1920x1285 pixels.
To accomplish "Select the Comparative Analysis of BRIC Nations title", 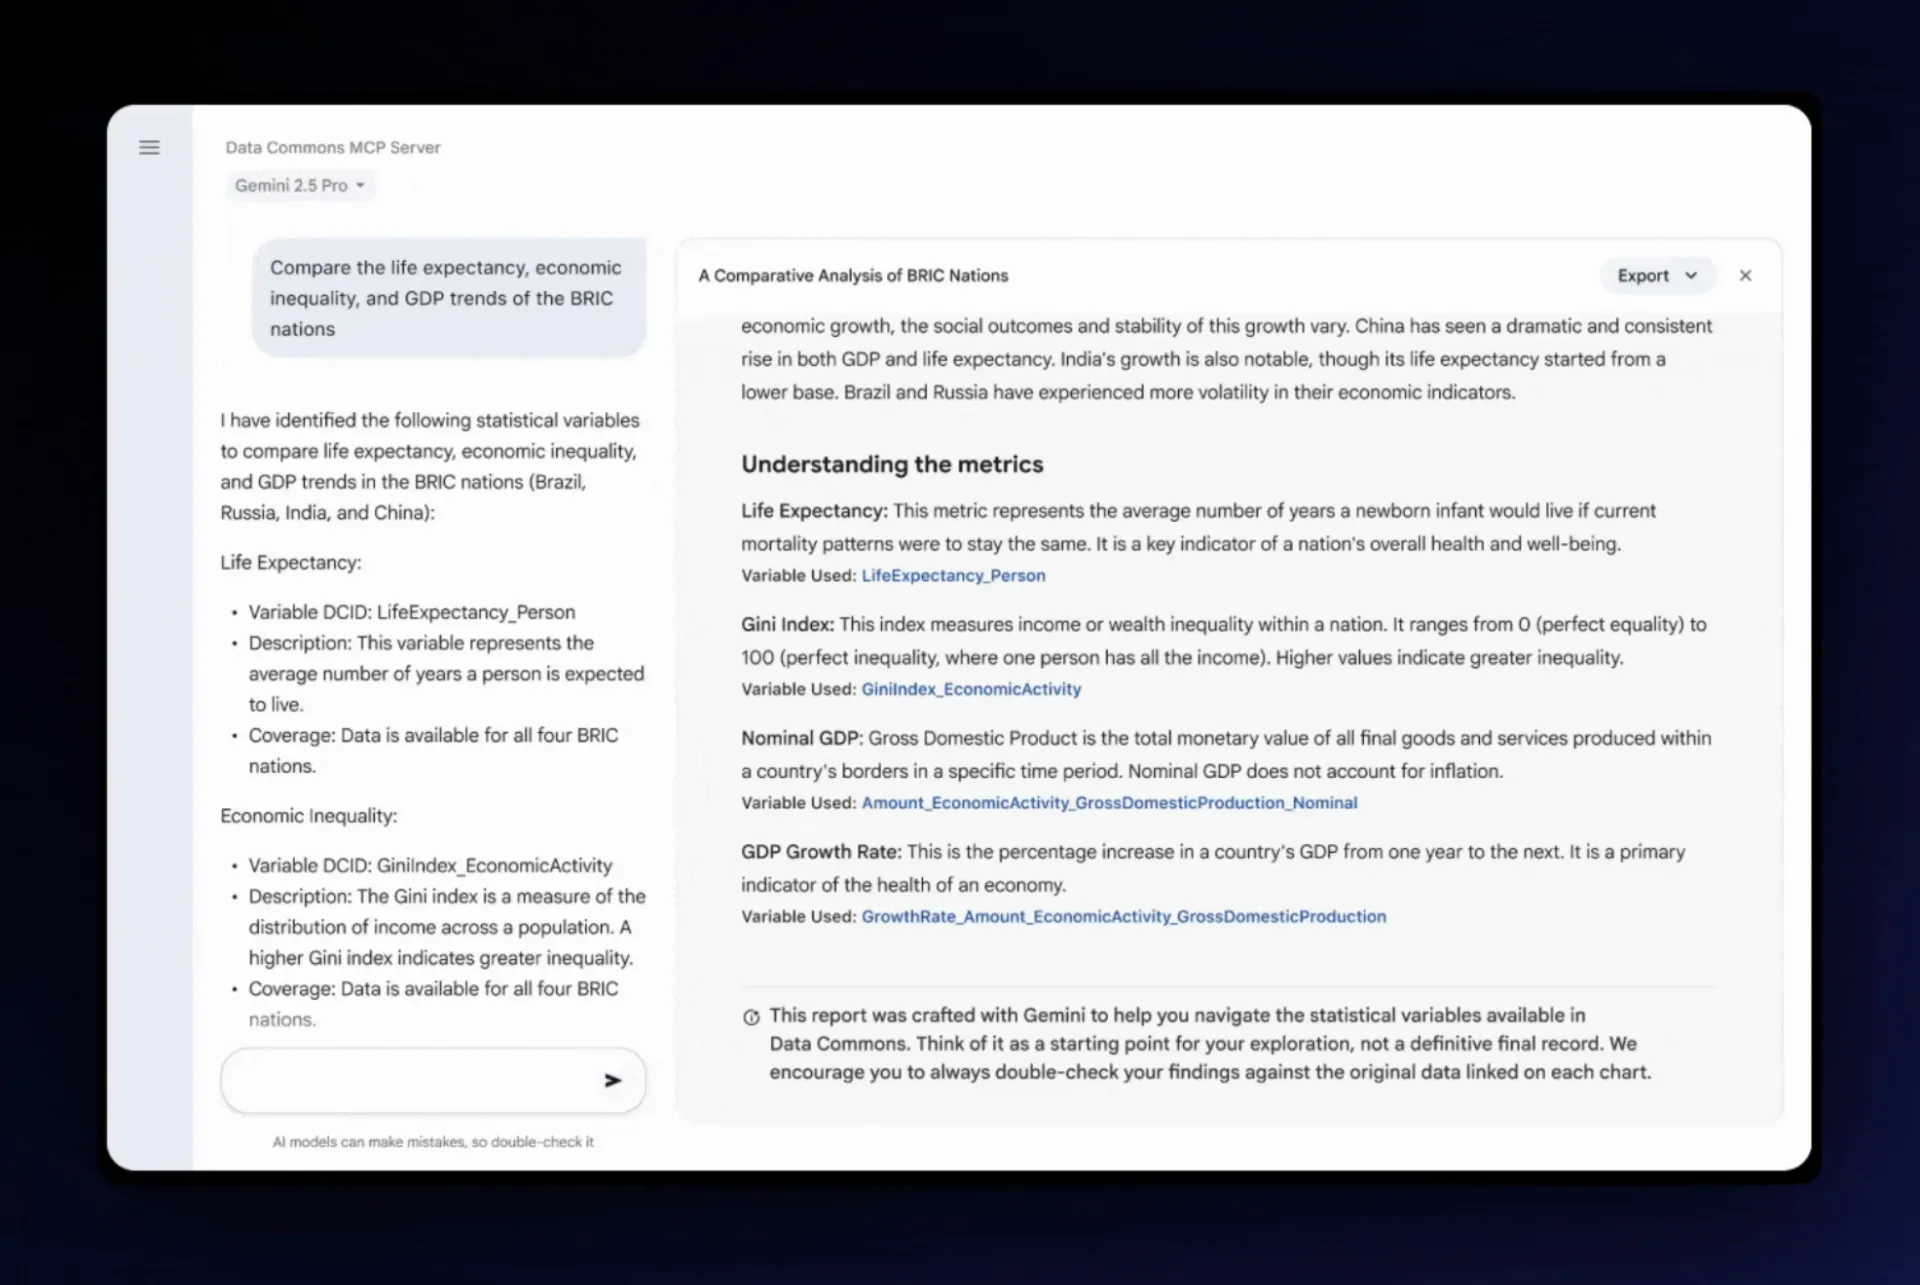I will point(853,275).
